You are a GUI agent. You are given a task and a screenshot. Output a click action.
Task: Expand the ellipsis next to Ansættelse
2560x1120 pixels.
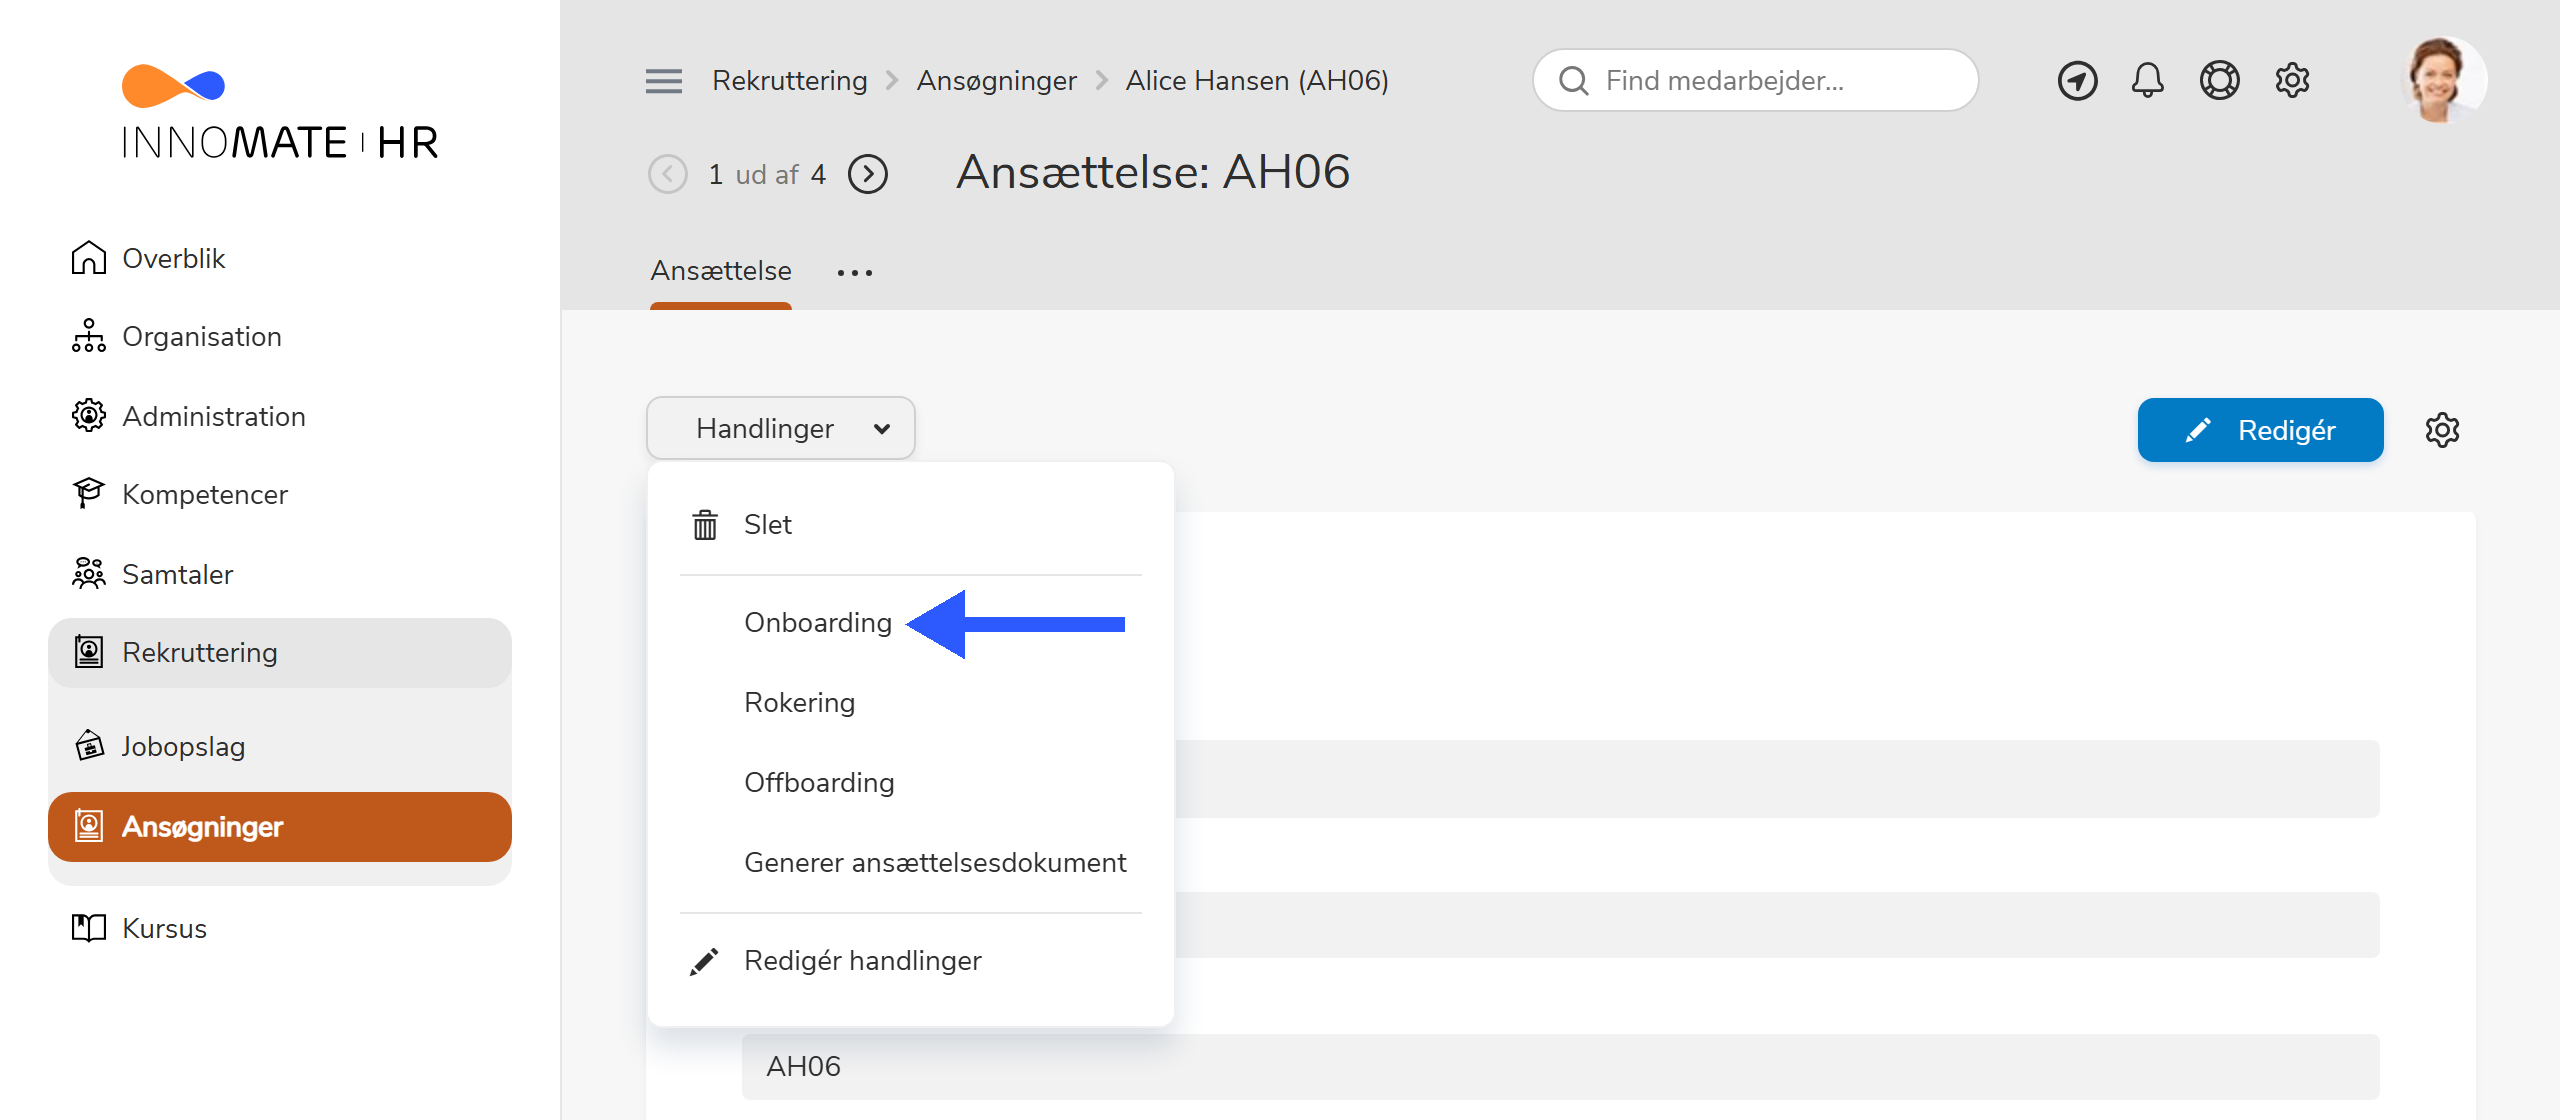855,272
